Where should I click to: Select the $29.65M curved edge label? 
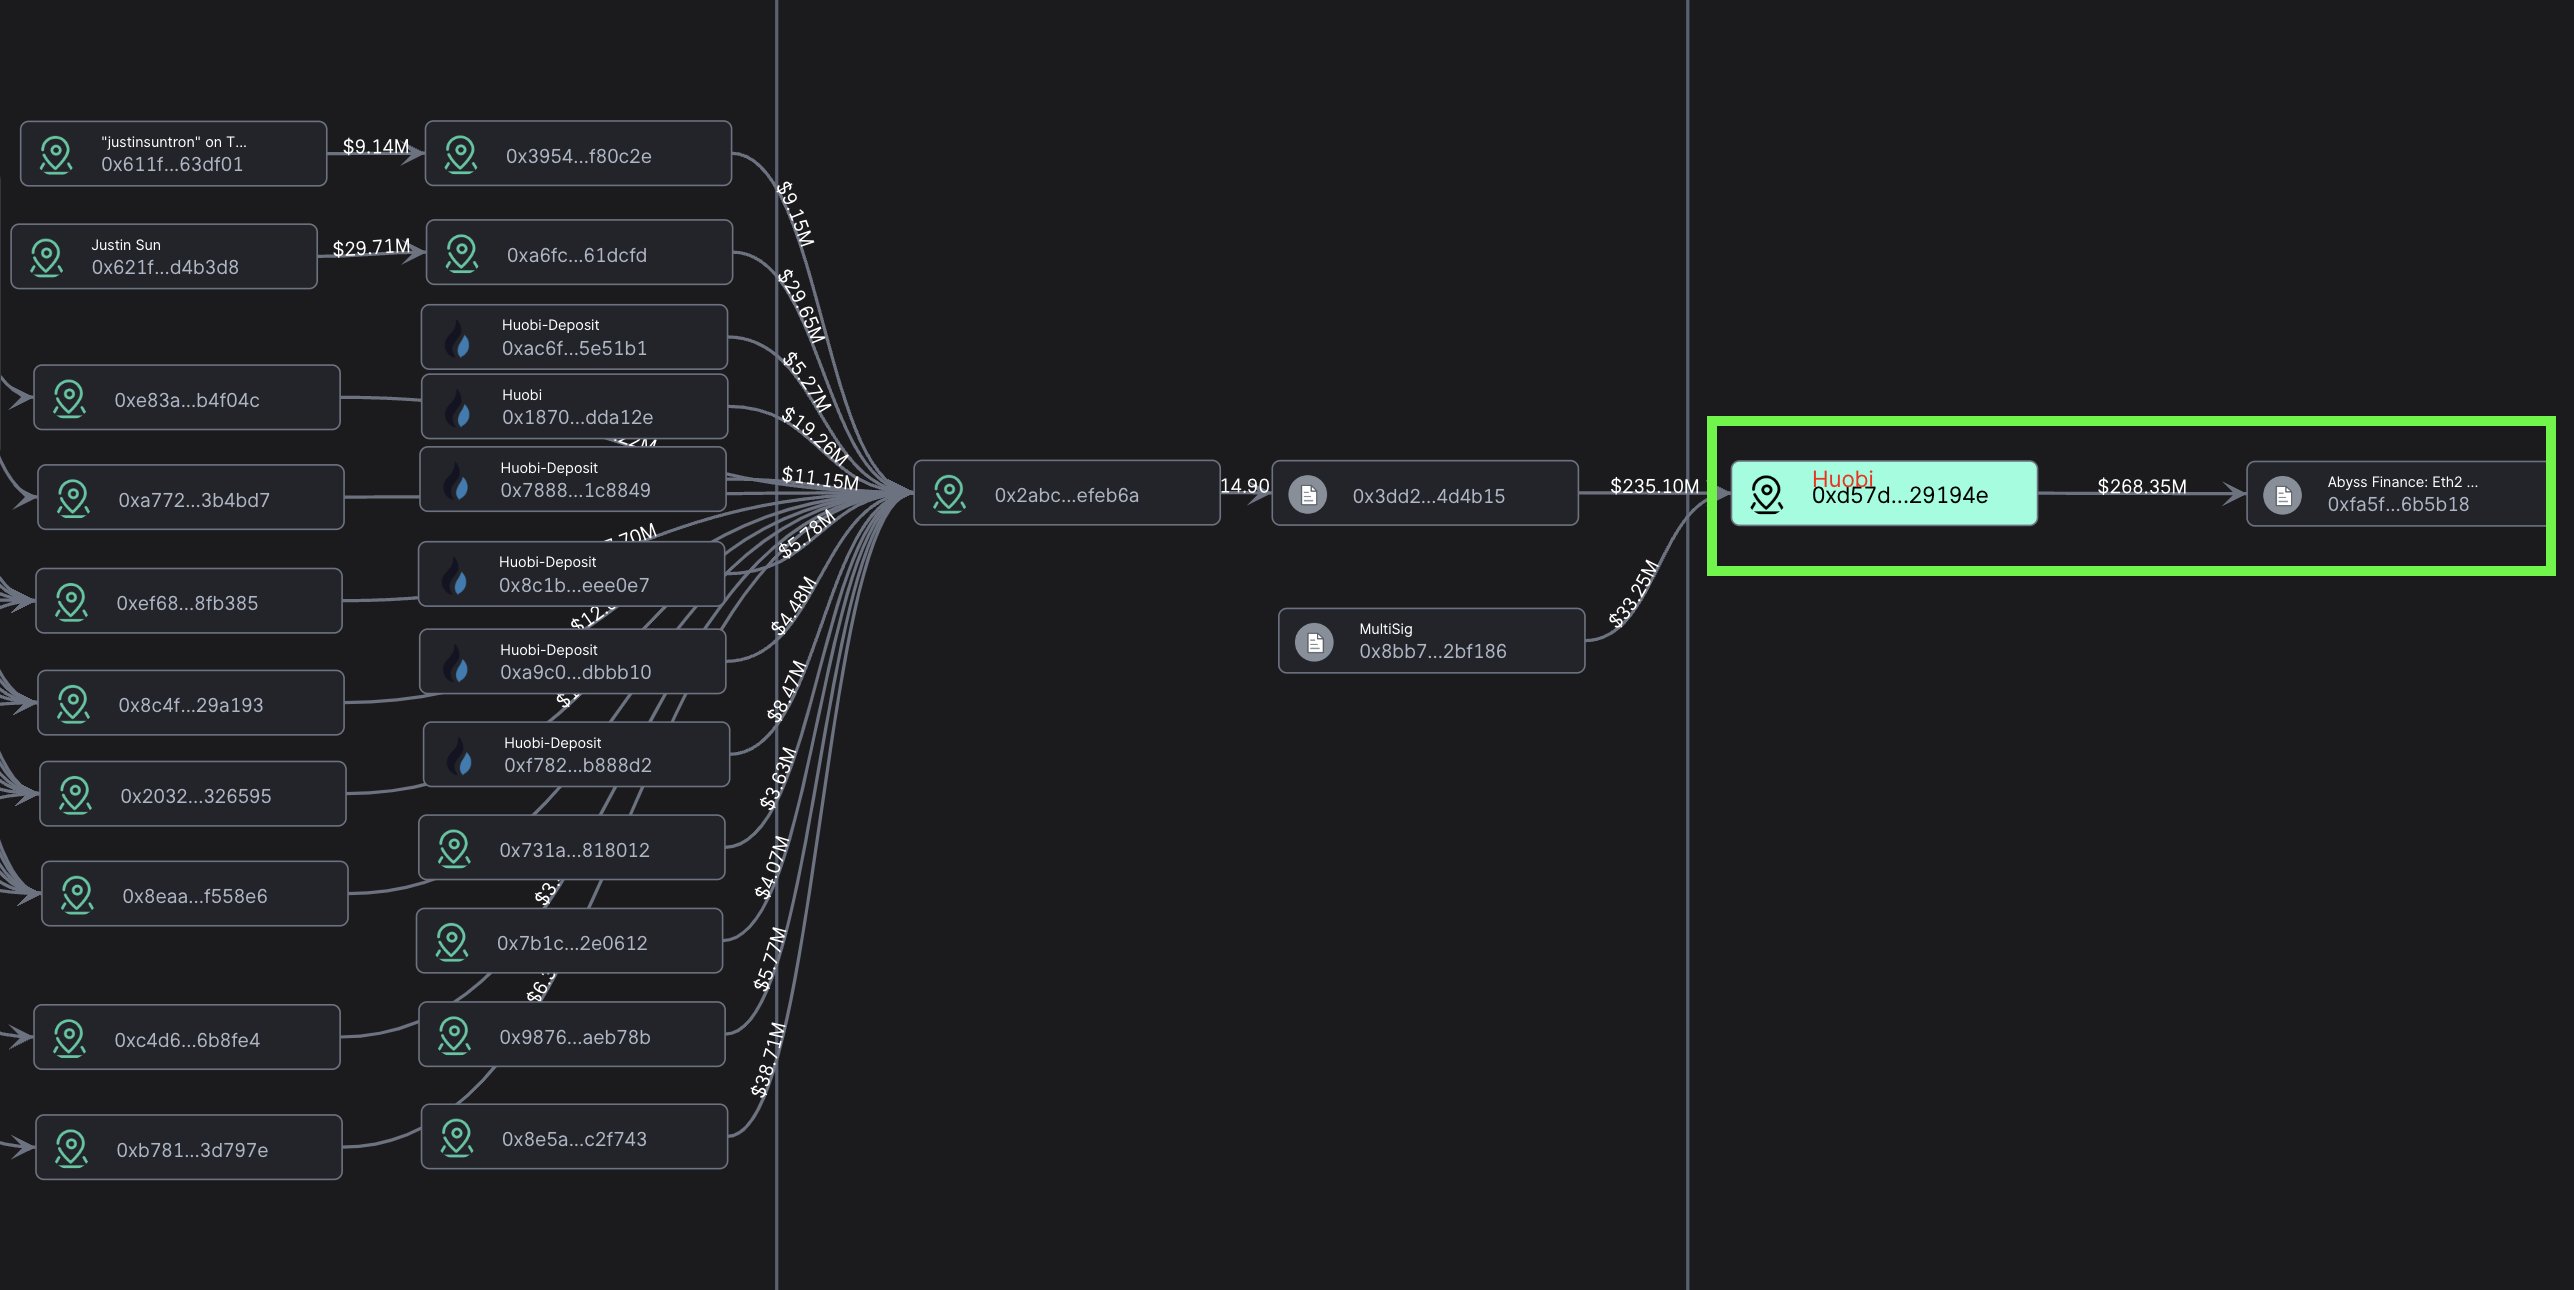[x=801, y=306]
